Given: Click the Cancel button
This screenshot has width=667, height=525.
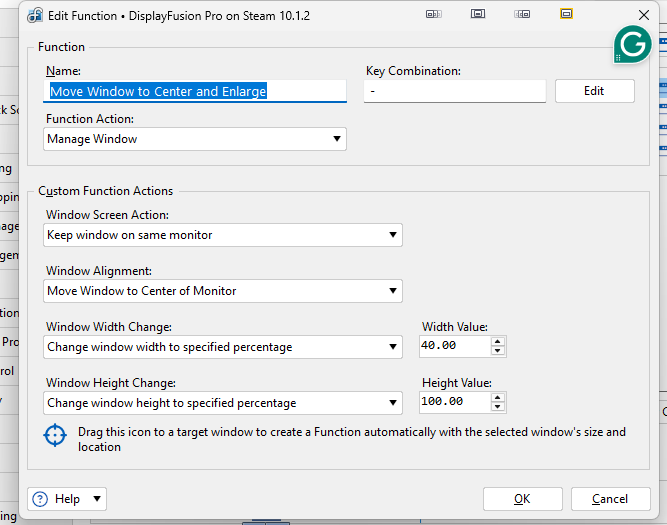Looking at the screenshot, I should (x=609, y=499).
